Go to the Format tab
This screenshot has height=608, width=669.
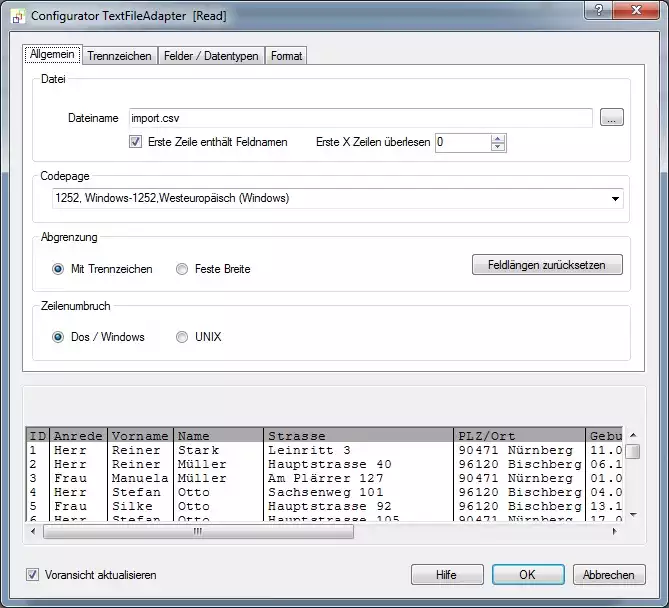click(286, 56)
